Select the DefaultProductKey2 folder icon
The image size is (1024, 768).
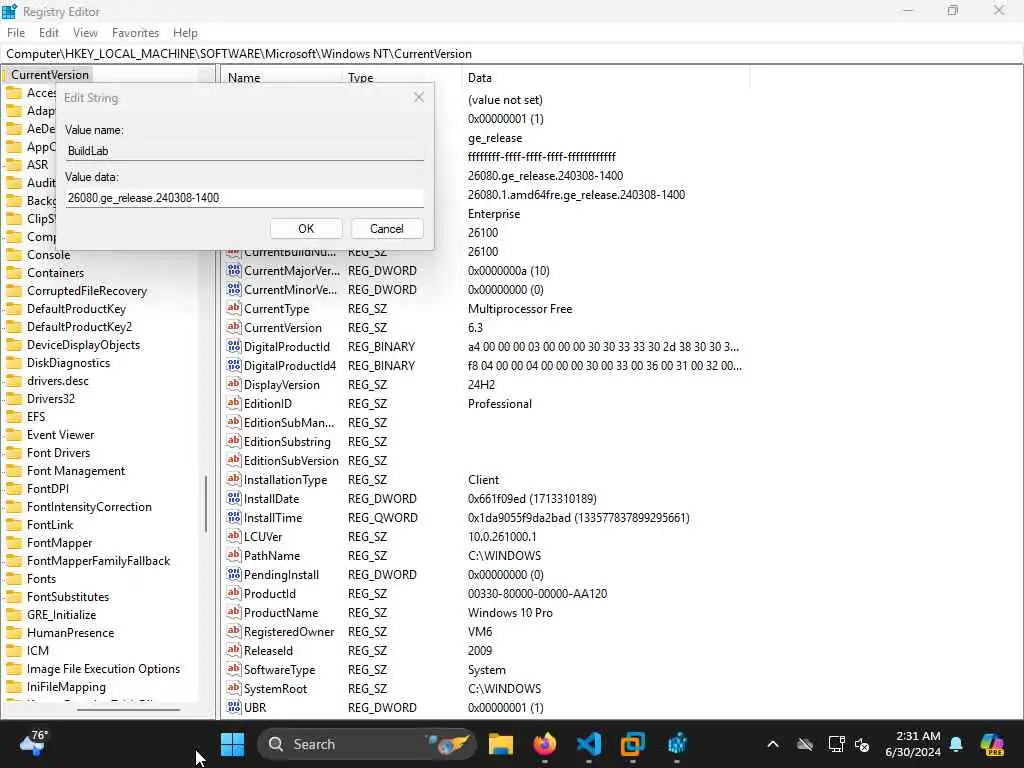(x=14, y=327)
